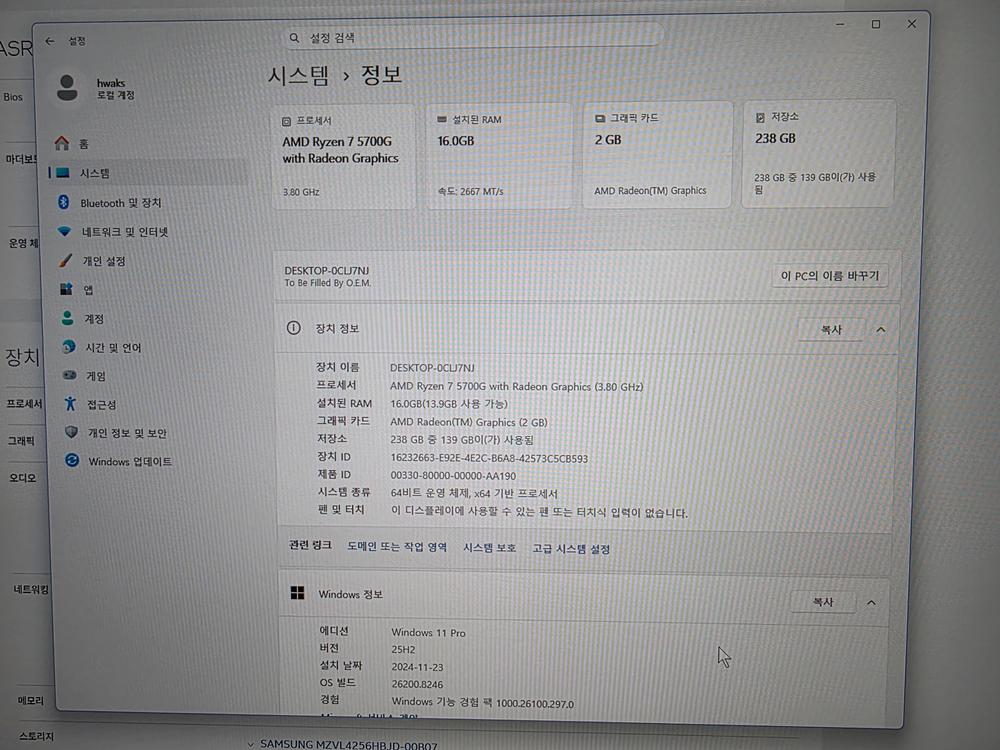Collapse the Windows 정보 section

click(871, 602)
